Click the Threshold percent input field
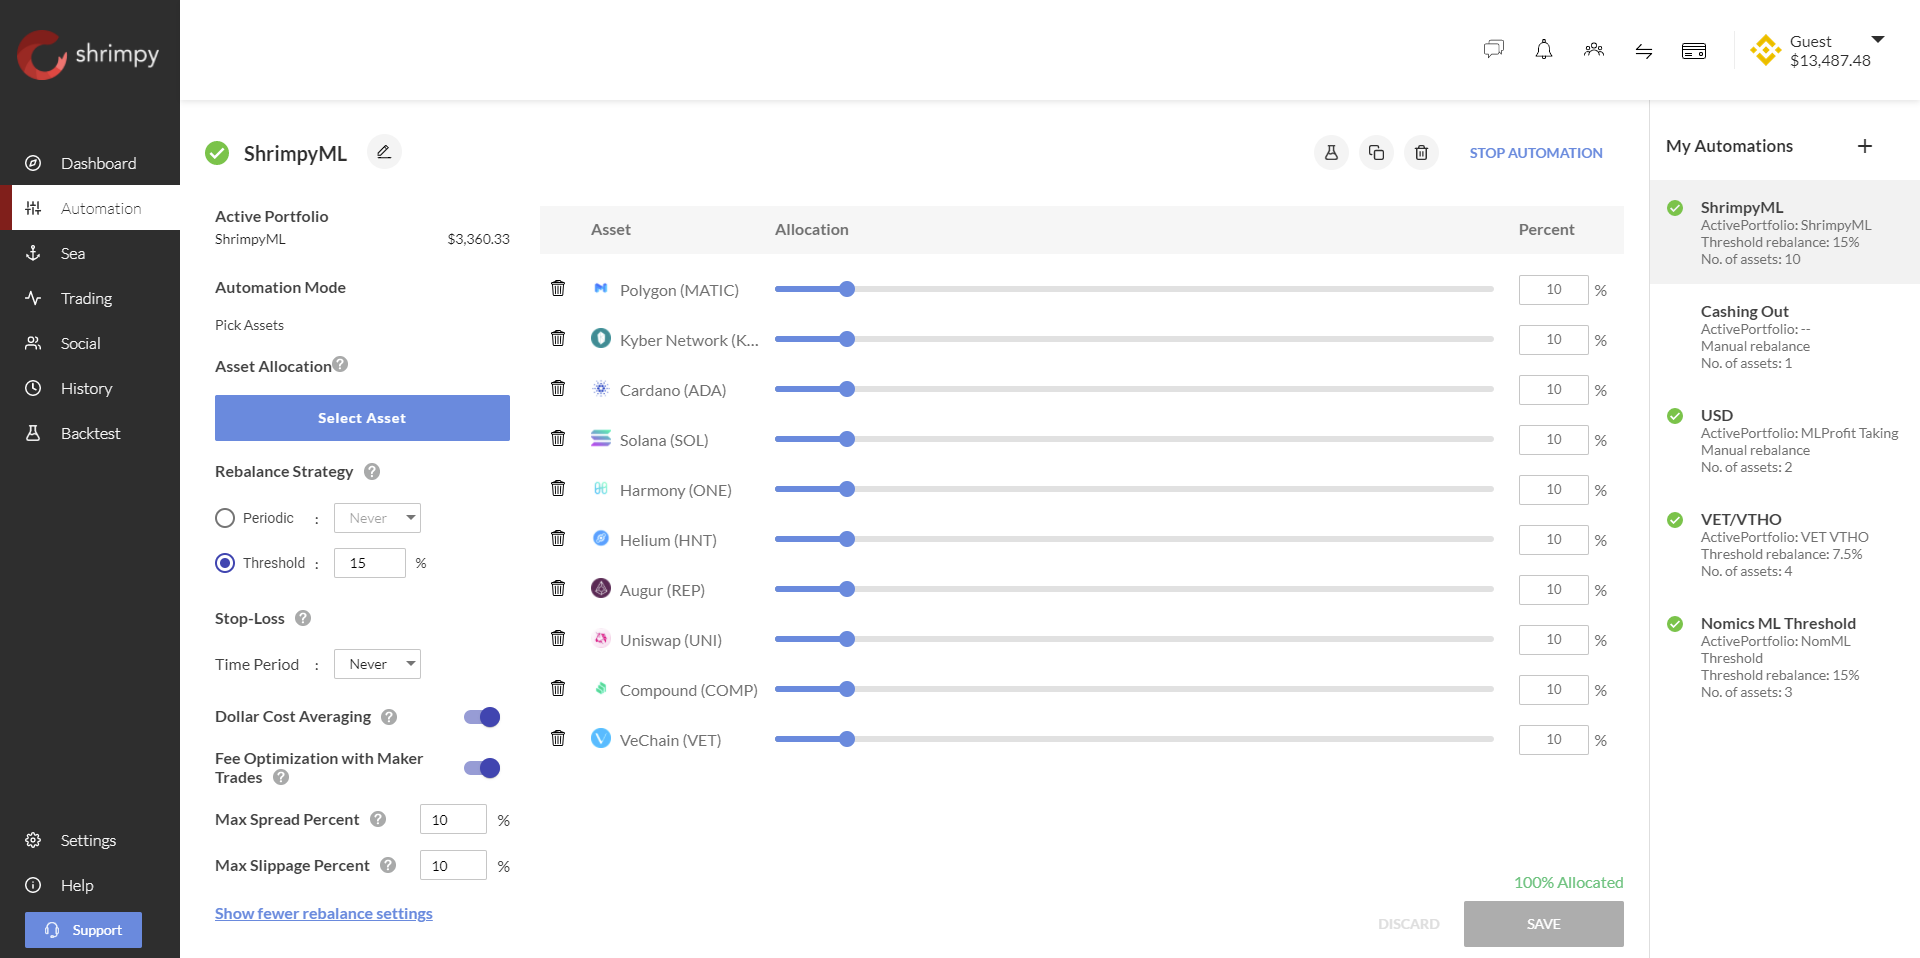This screenshot has width=1920, height=958. click(x=370, y=563)
